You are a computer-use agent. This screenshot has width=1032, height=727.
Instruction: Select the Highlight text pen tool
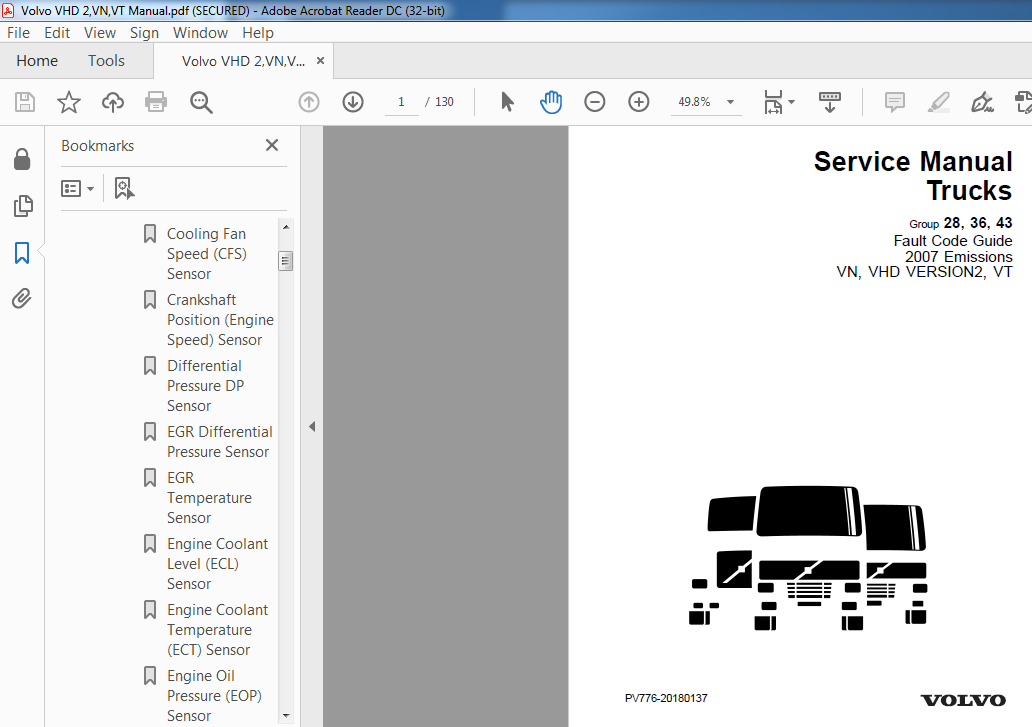939,102
